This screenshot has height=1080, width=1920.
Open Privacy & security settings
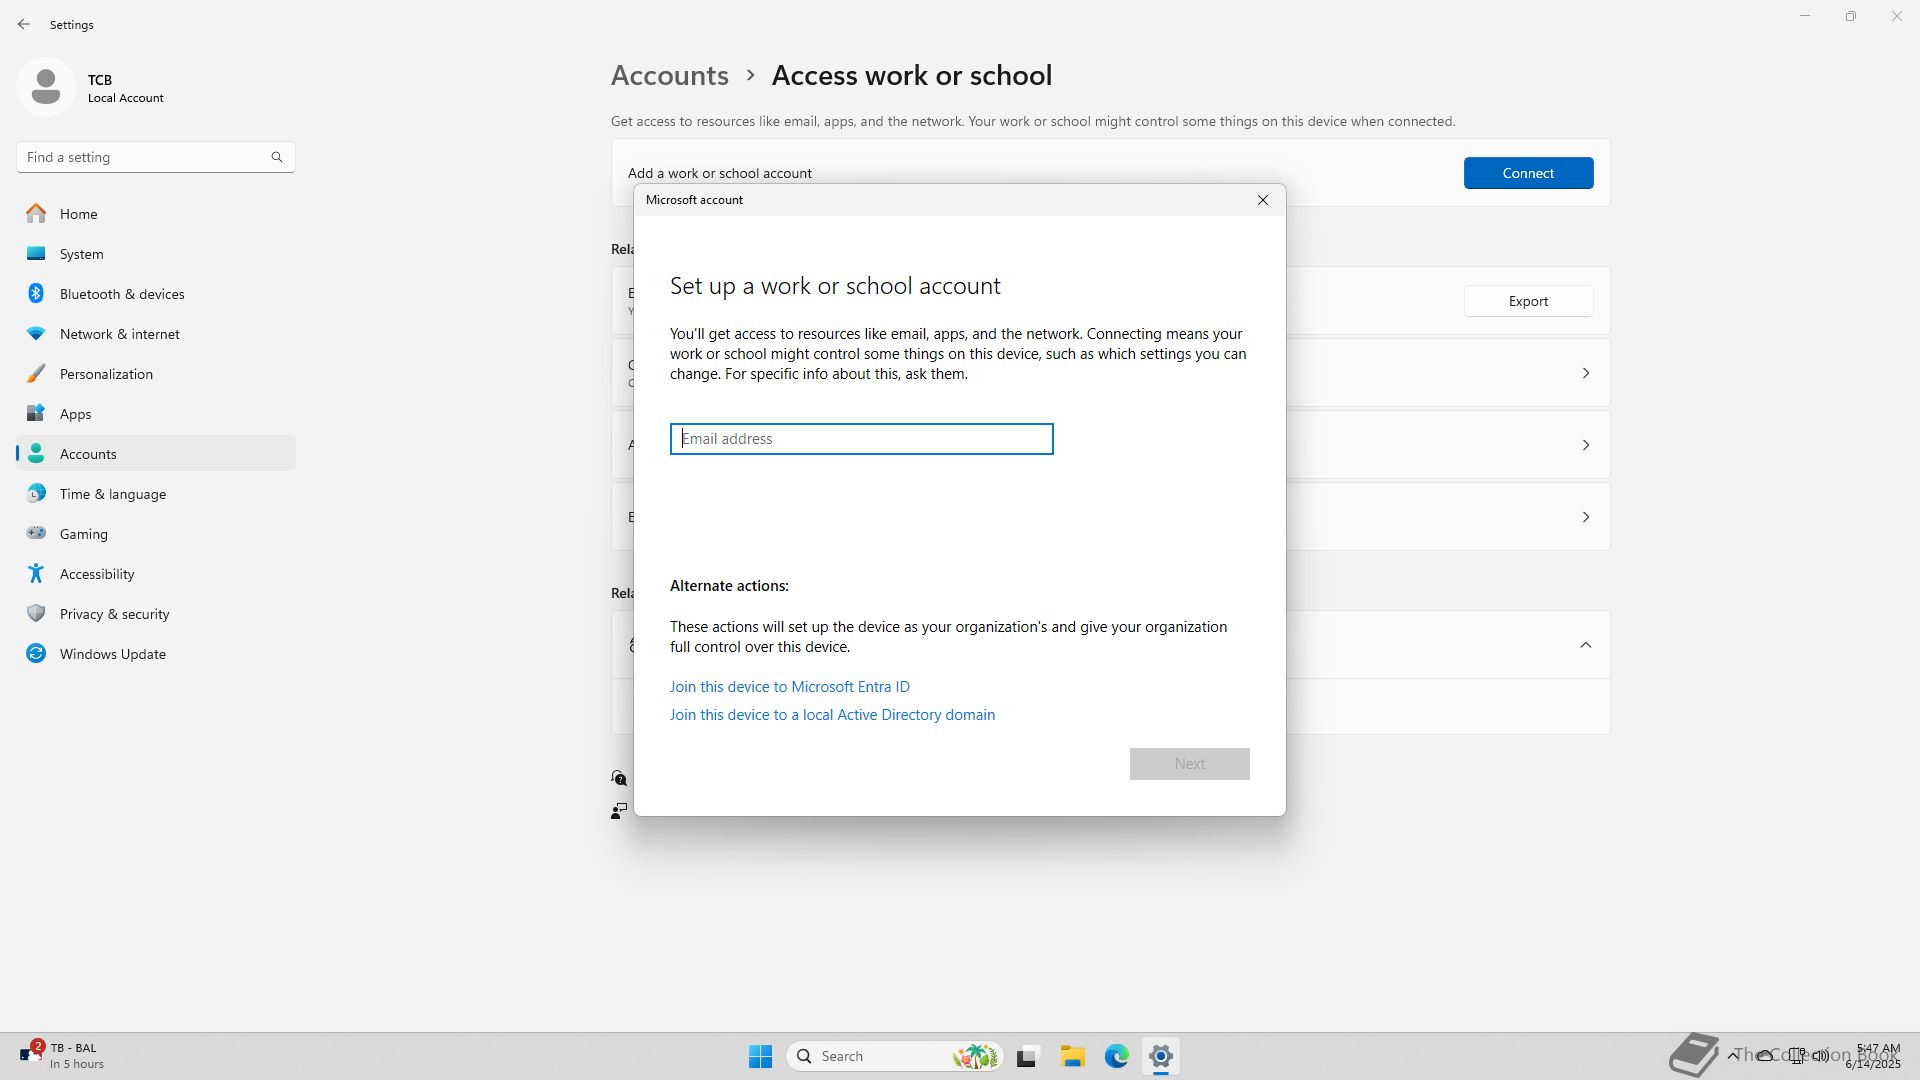pos(114,614)
